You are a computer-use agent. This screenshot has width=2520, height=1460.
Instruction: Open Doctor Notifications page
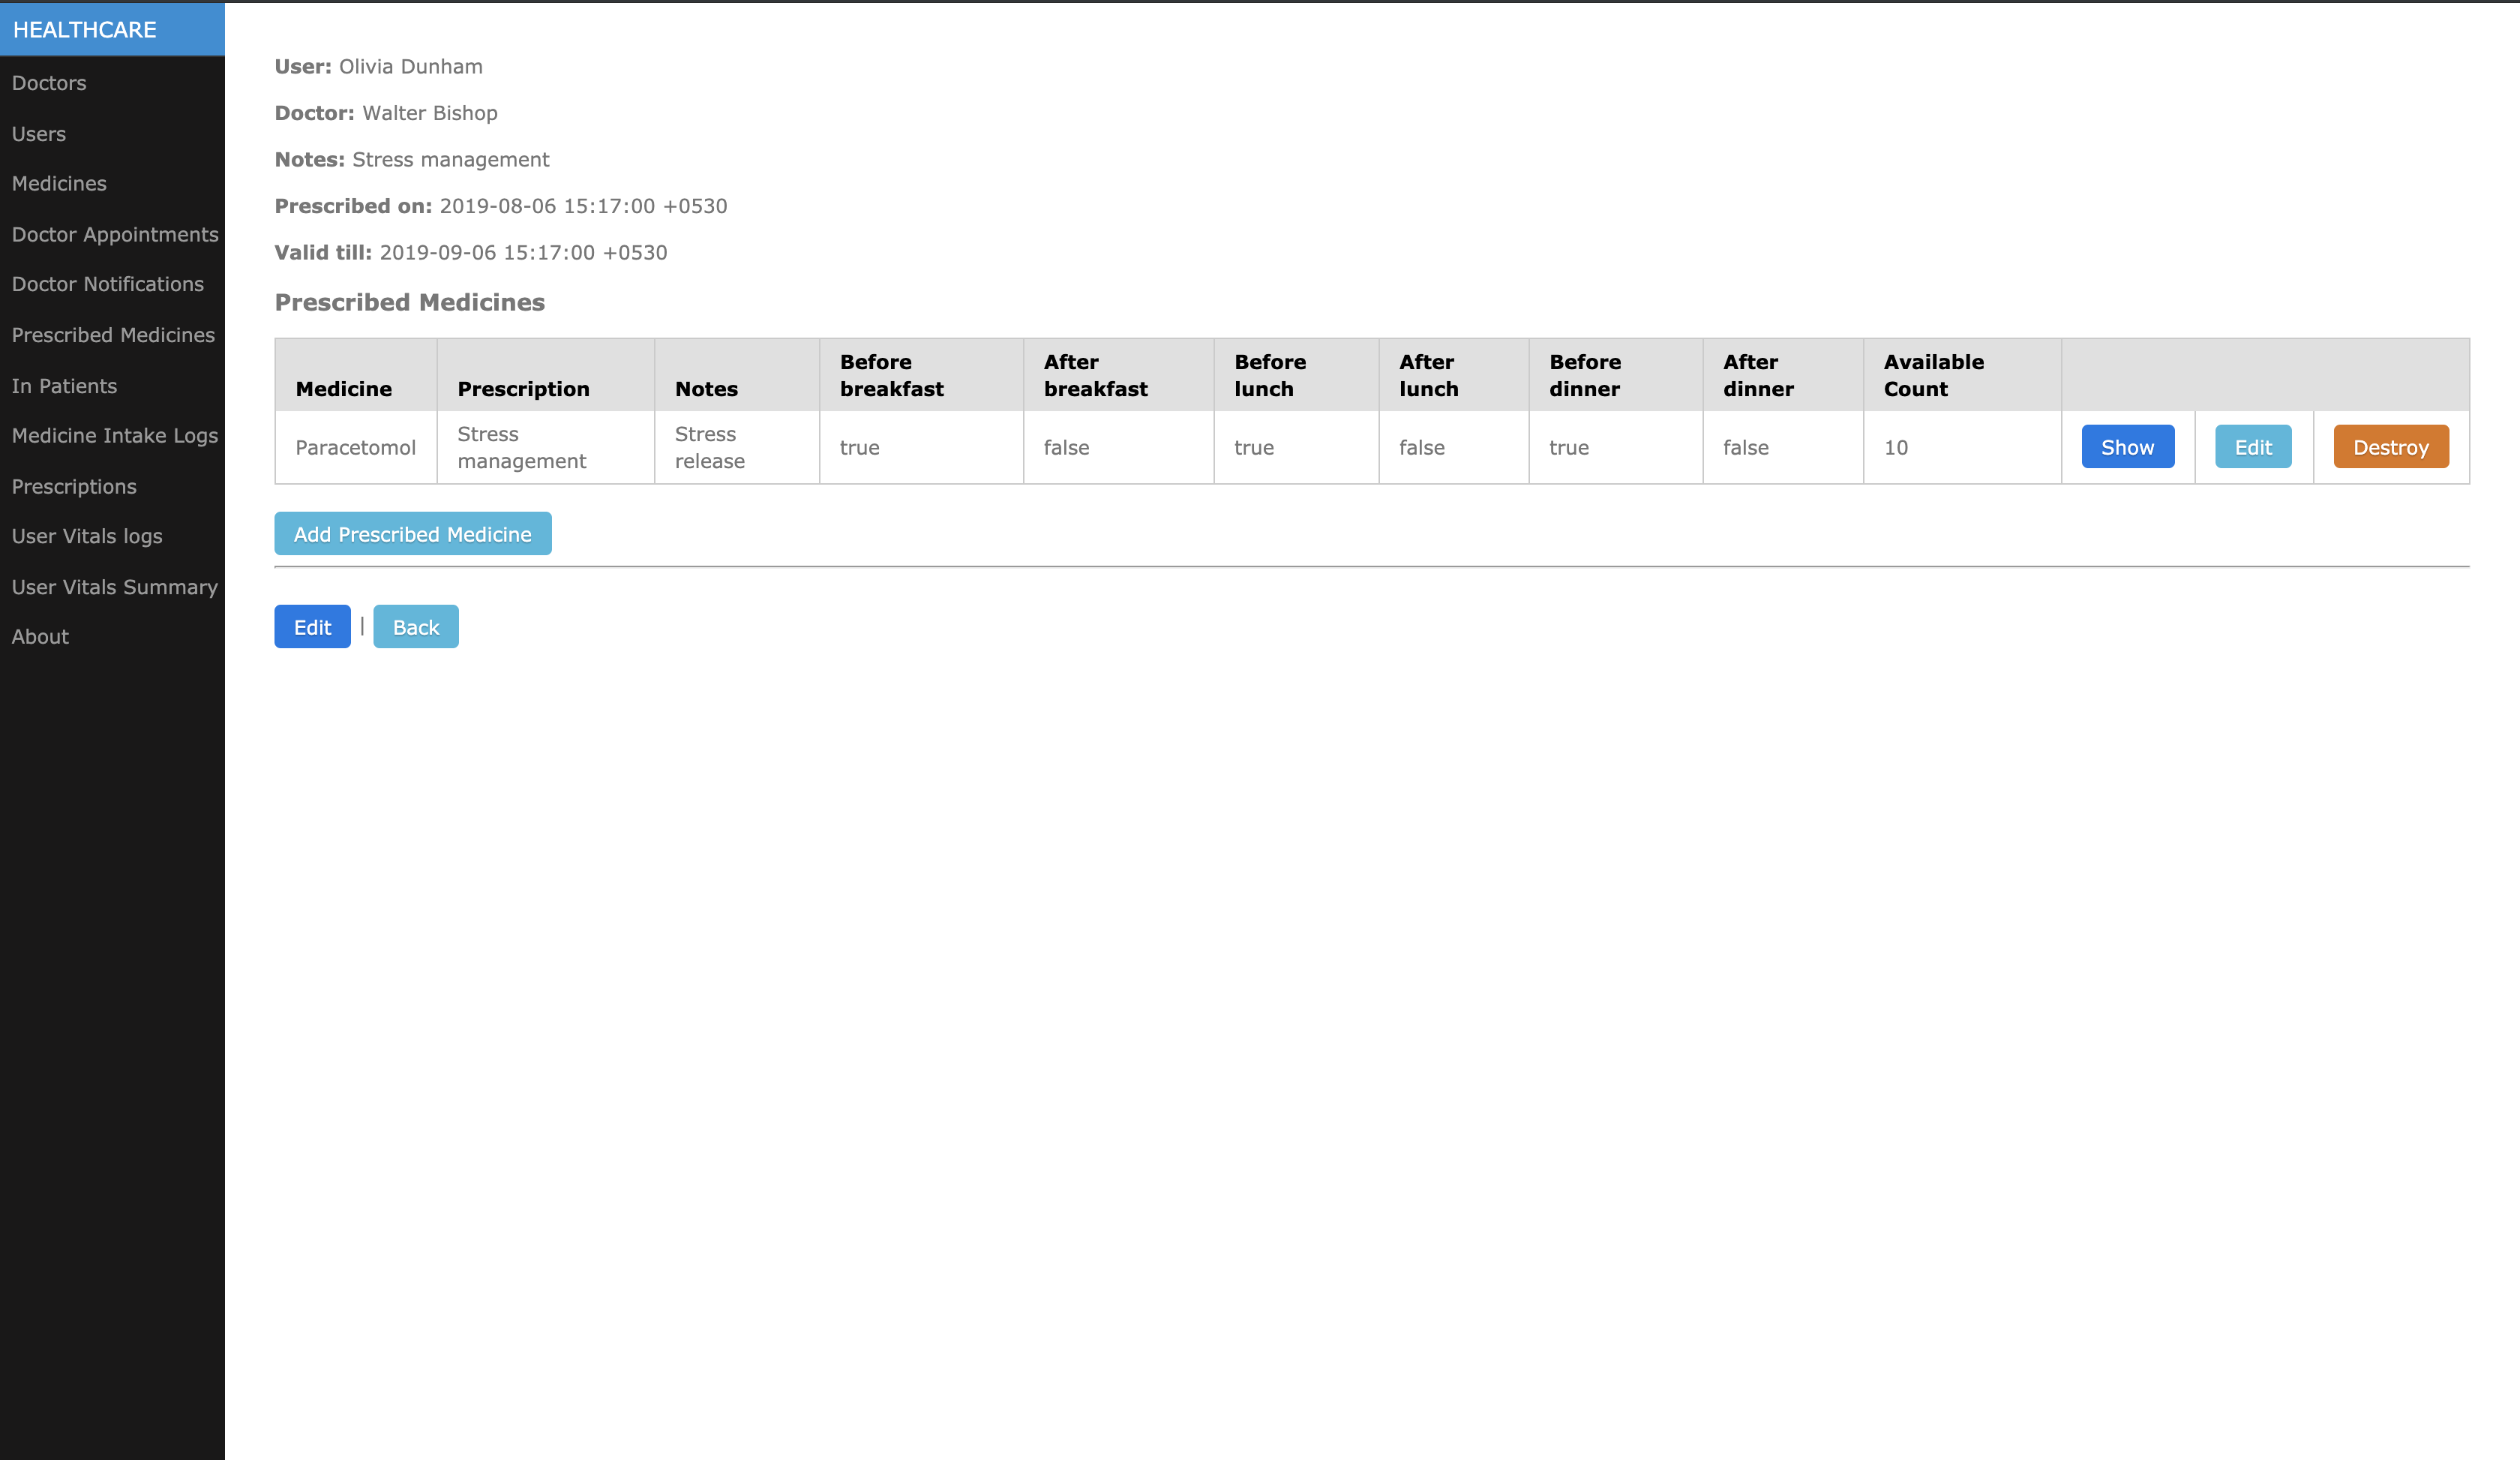click(108, 284)
